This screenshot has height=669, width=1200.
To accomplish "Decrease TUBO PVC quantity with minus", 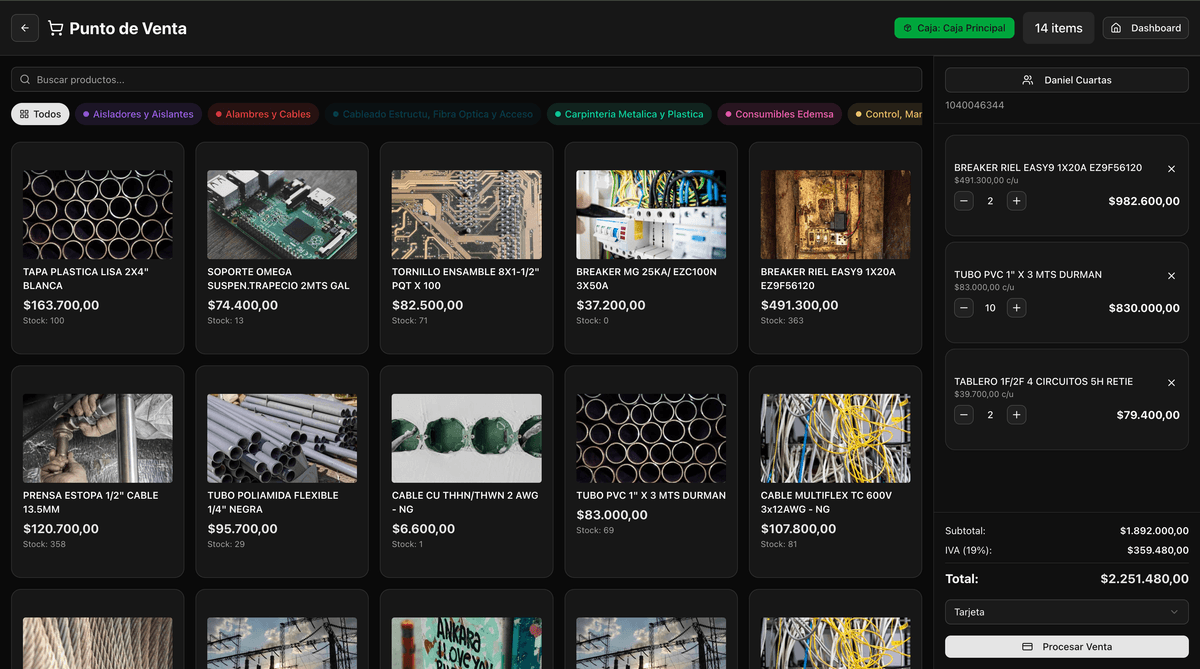I will coord(964,308).
